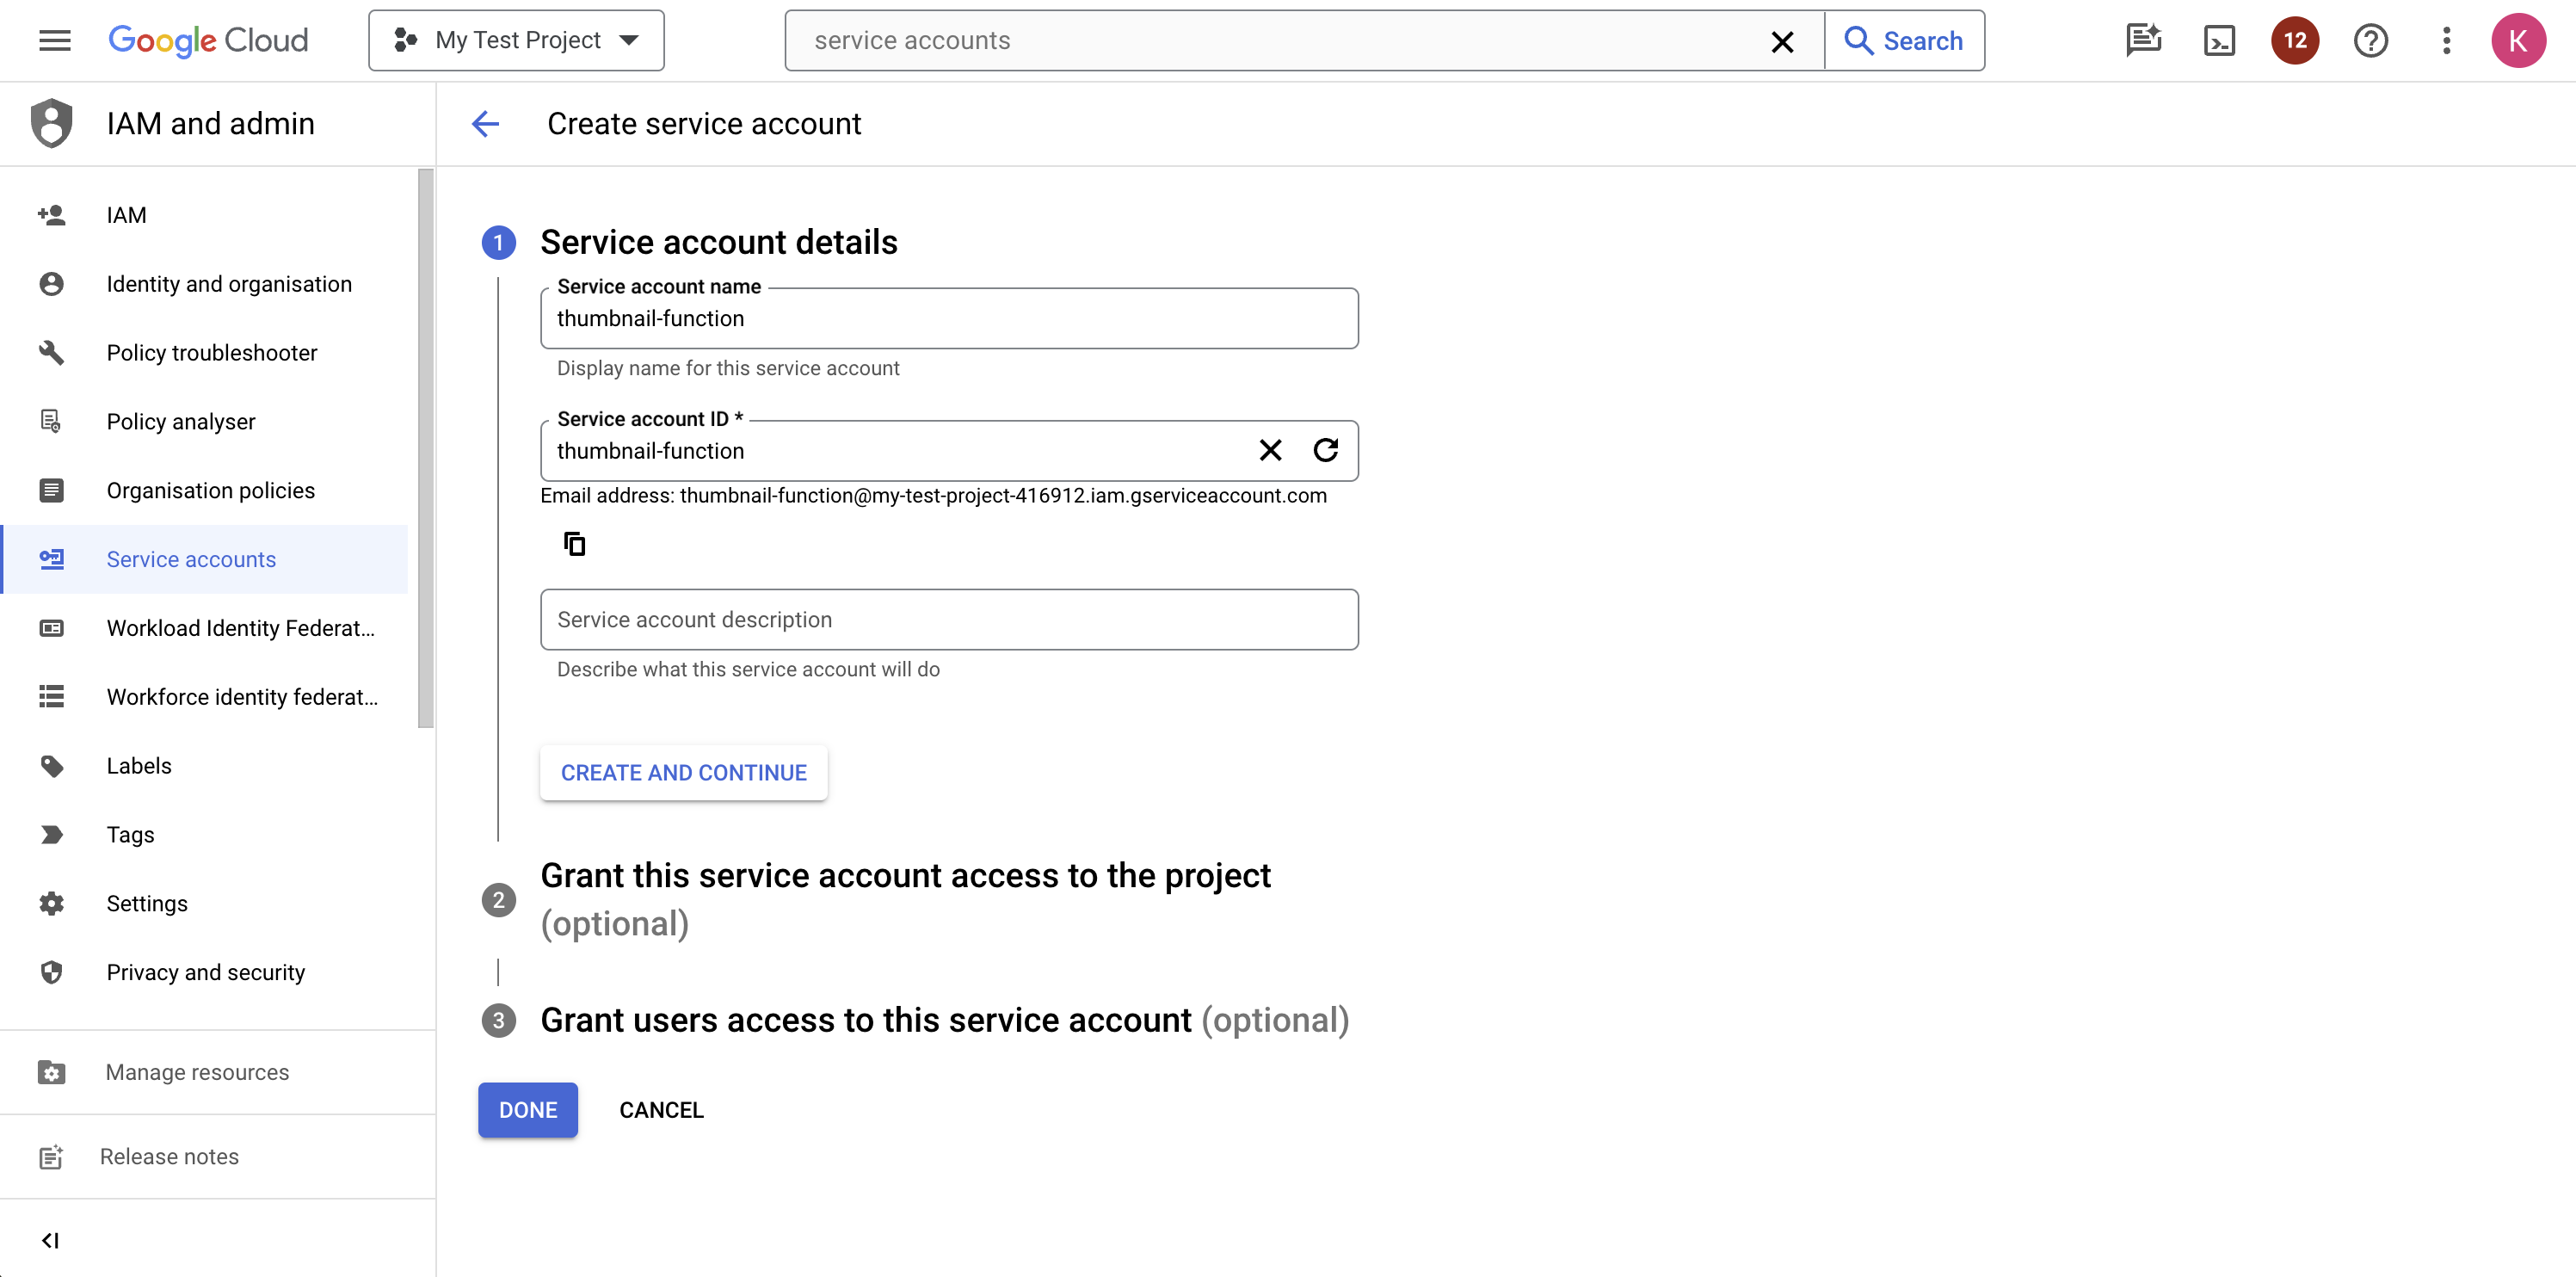Click the Service account name input field
The height and width of the screenshot is (1277, 2576).
point(950,319)
